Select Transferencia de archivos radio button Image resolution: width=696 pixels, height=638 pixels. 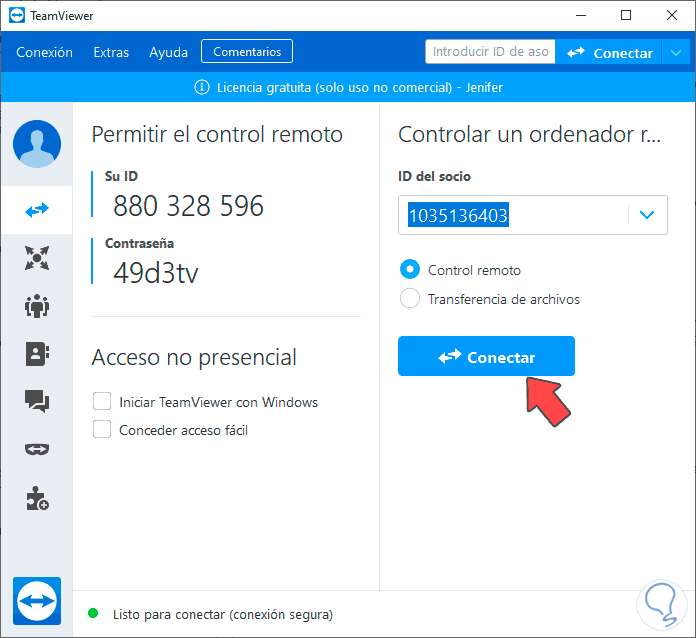[x=410, y=298]
